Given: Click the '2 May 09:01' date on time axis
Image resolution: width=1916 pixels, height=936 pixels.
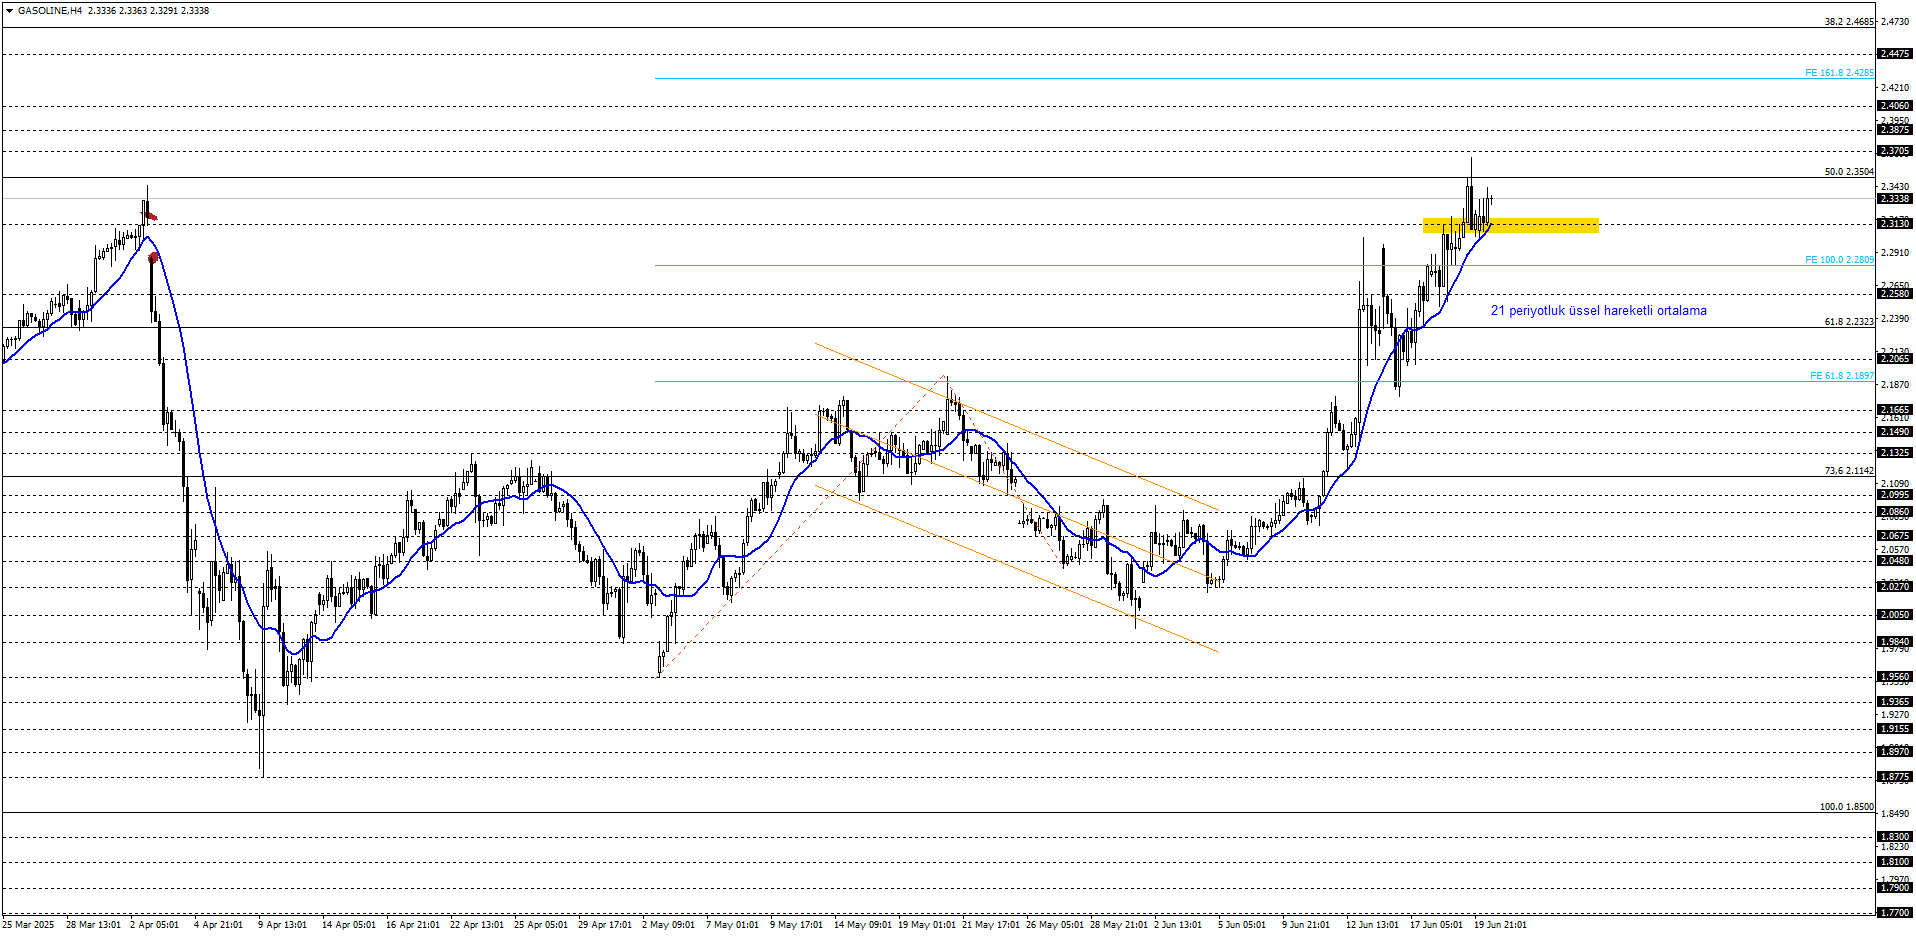Looking at the screenshot, I should (668, 925).
